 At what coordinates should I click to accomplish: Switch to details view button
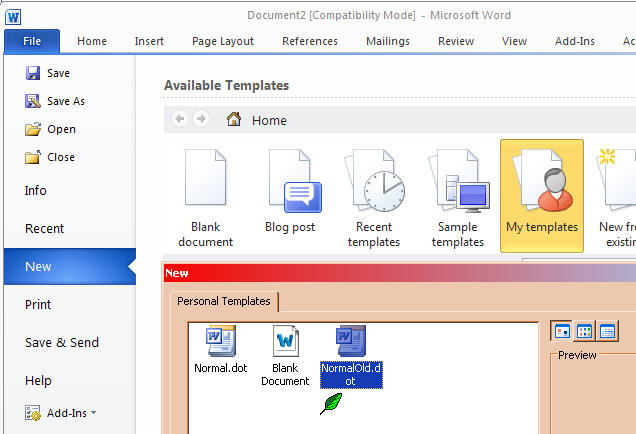[x=607, y=331]
